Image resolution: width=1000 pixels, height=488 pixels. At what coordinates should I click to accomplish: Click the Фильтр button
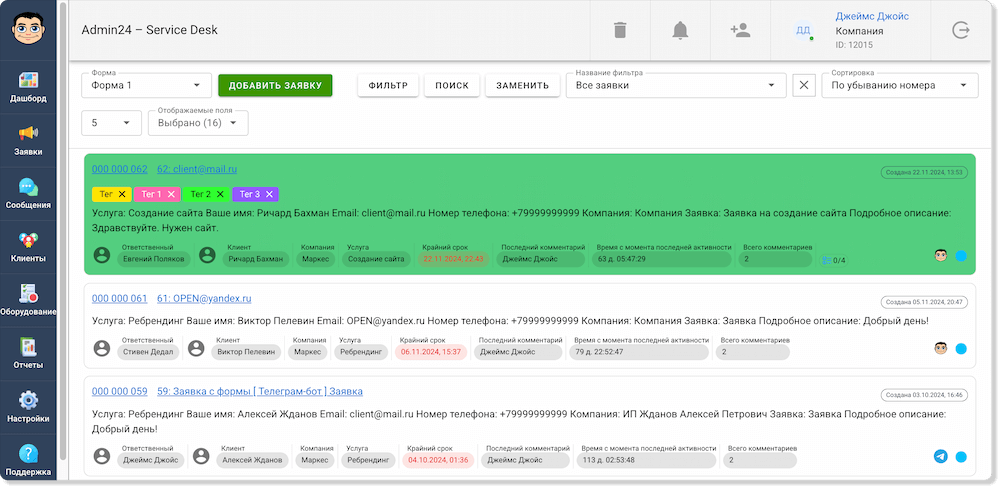388,86
